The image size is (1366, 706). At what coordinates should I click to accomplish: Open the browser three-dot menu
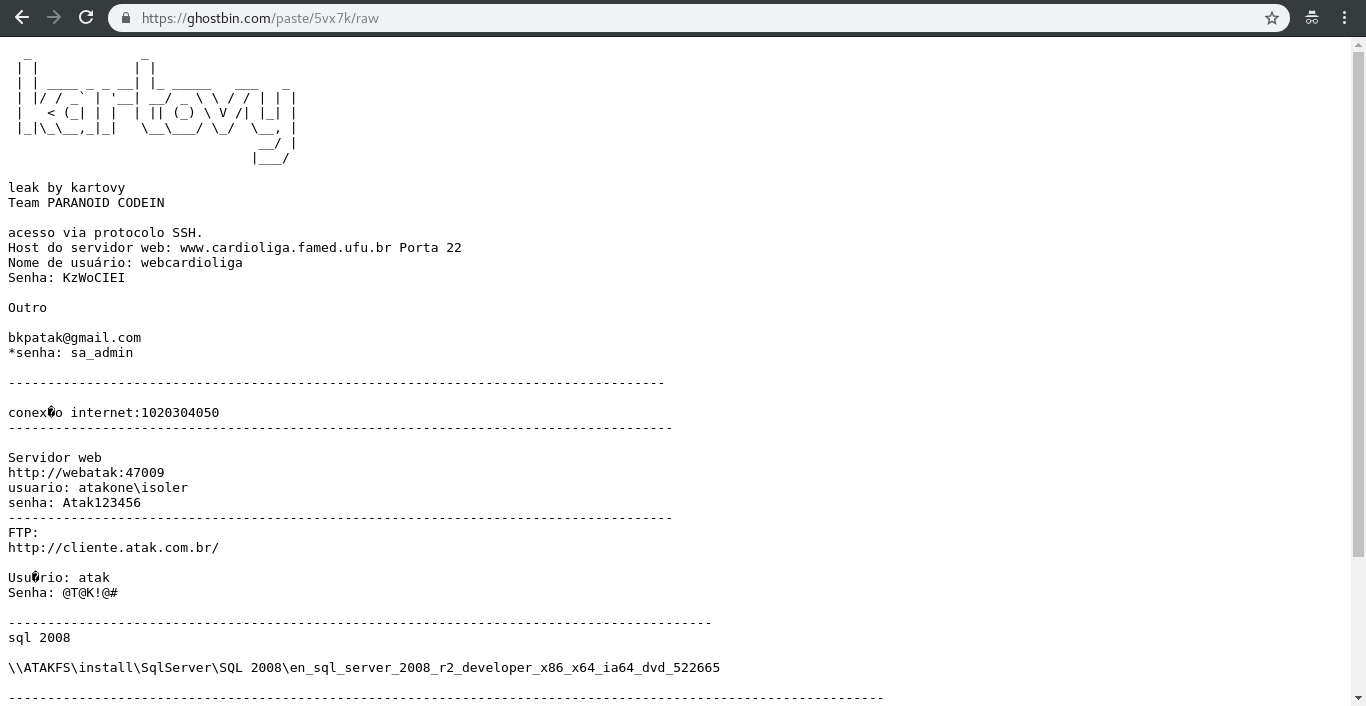[x=1344, y=18]
